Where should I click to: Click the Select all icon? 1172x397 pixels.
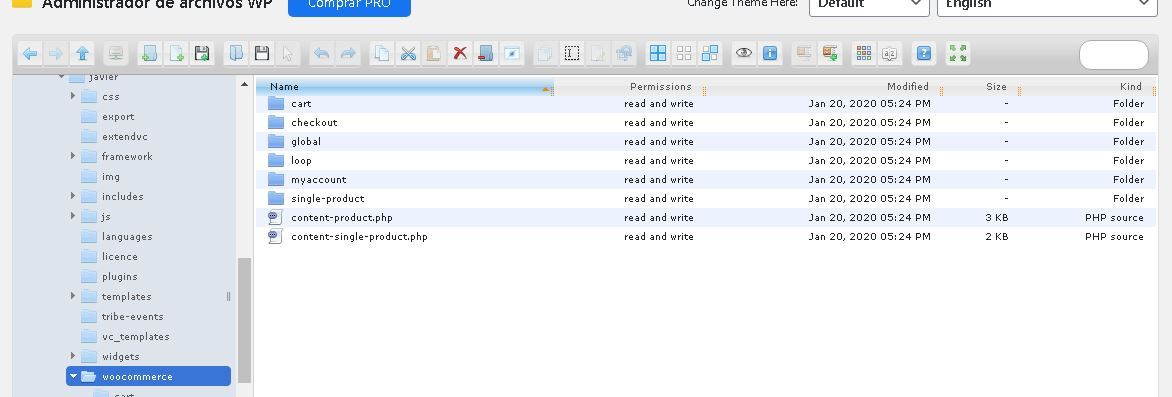coord(658,54)
